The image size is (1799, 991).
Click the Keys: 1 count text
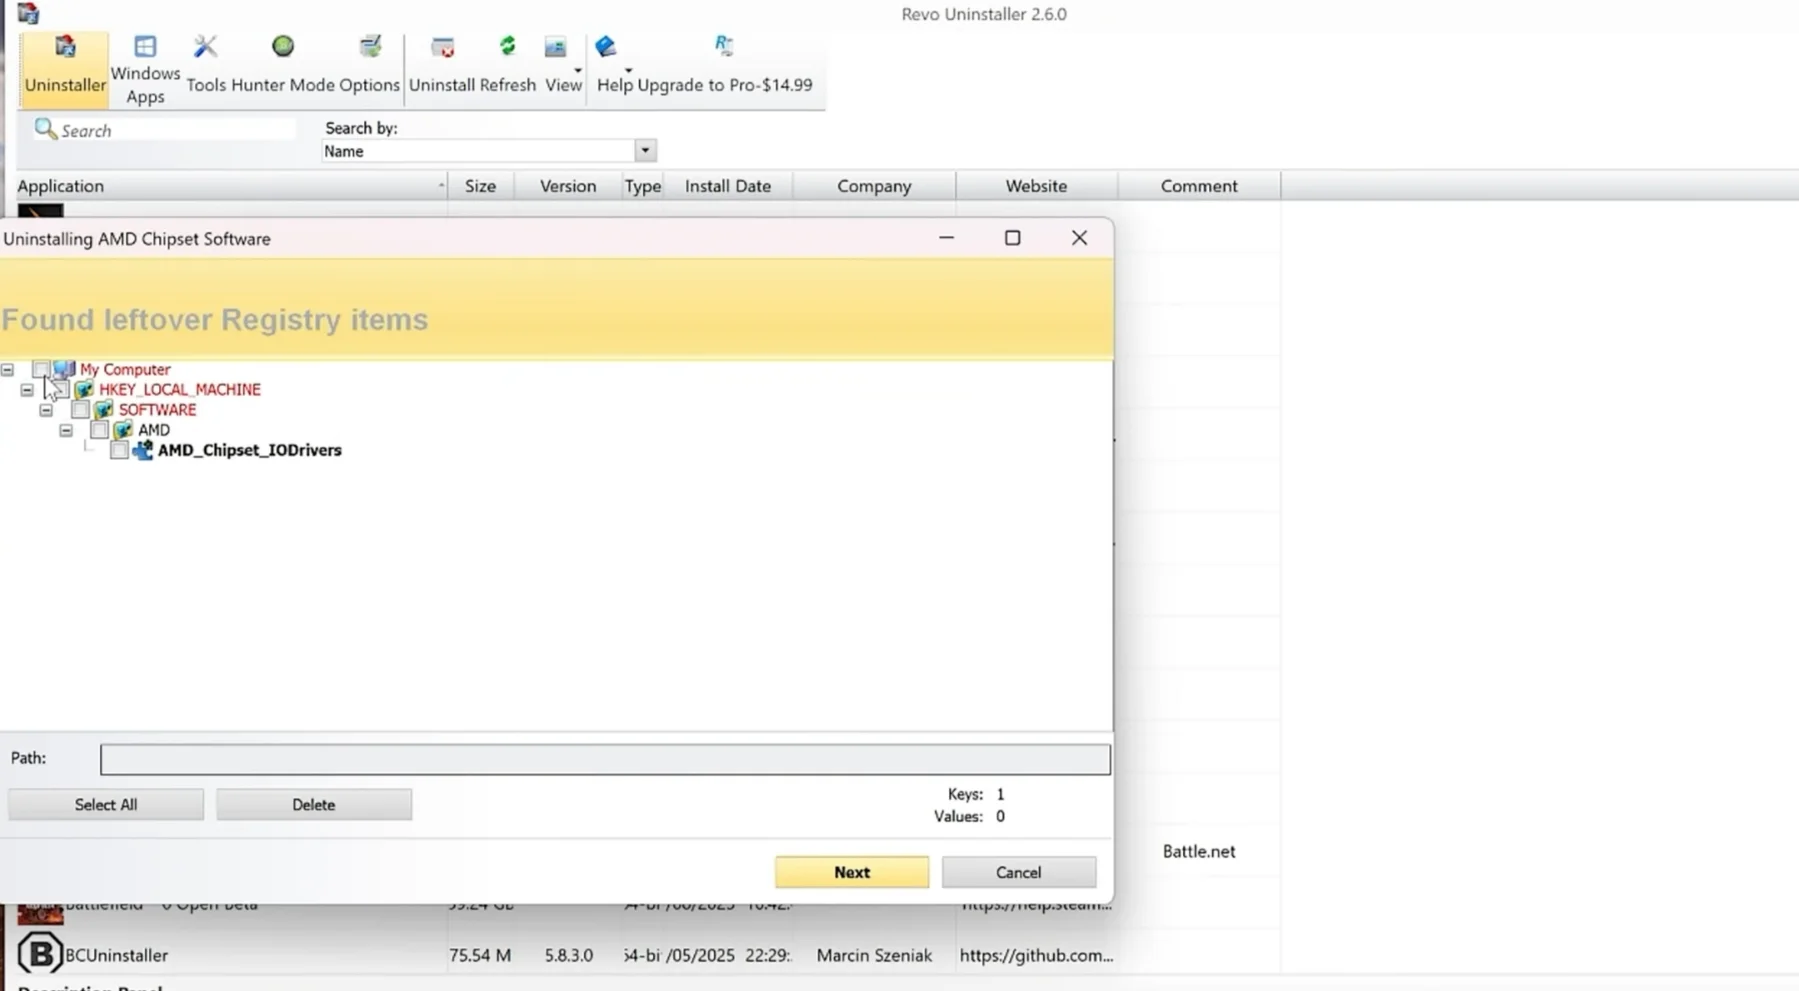tap(976, 794)
